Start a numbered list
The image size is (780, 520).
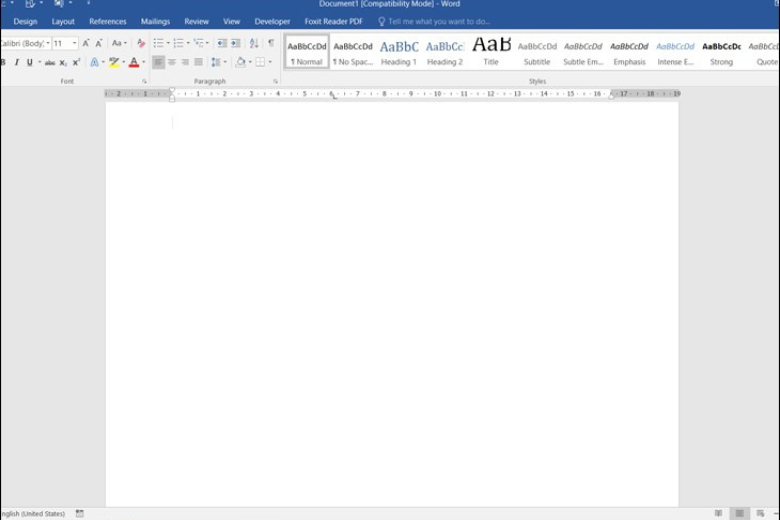(x=178, y=43)
